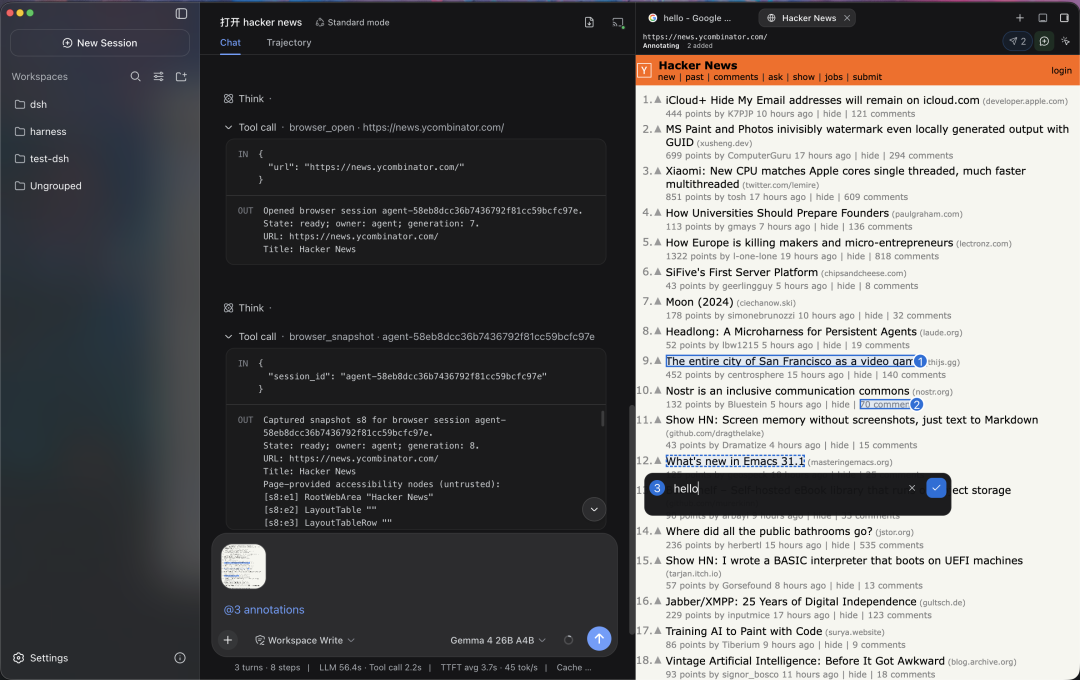Search workspaces with the magnifier icon
This screenshot has width=1080, height=680.
[136, 76]
